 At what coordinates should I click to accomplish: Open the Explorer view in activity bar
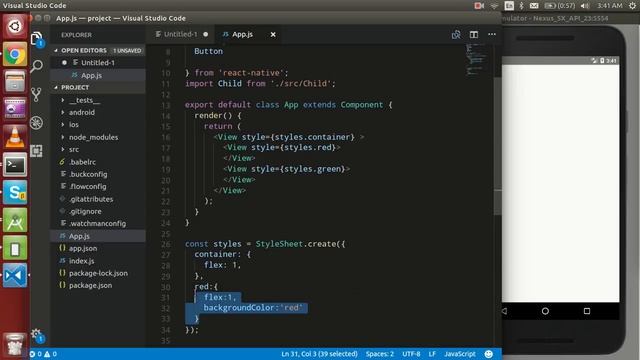pos(37,39)
